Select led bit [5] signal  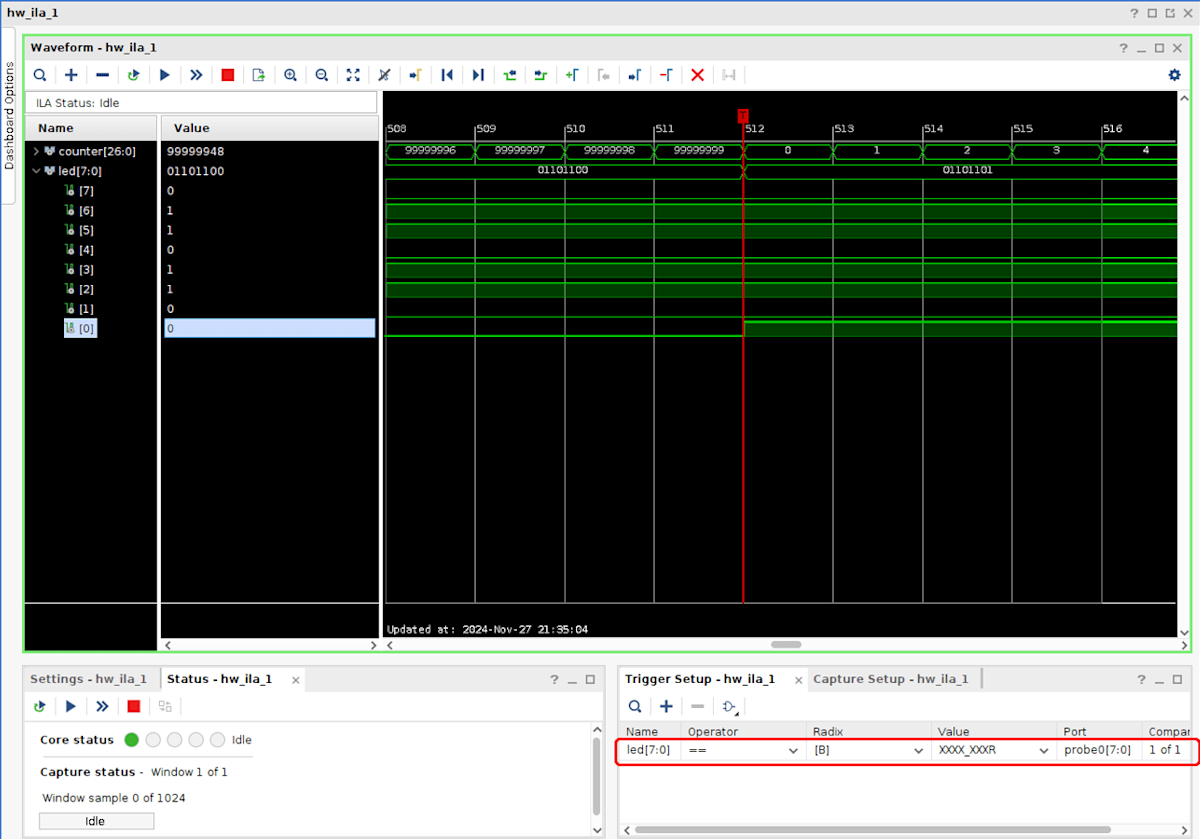tap(86, 230)
